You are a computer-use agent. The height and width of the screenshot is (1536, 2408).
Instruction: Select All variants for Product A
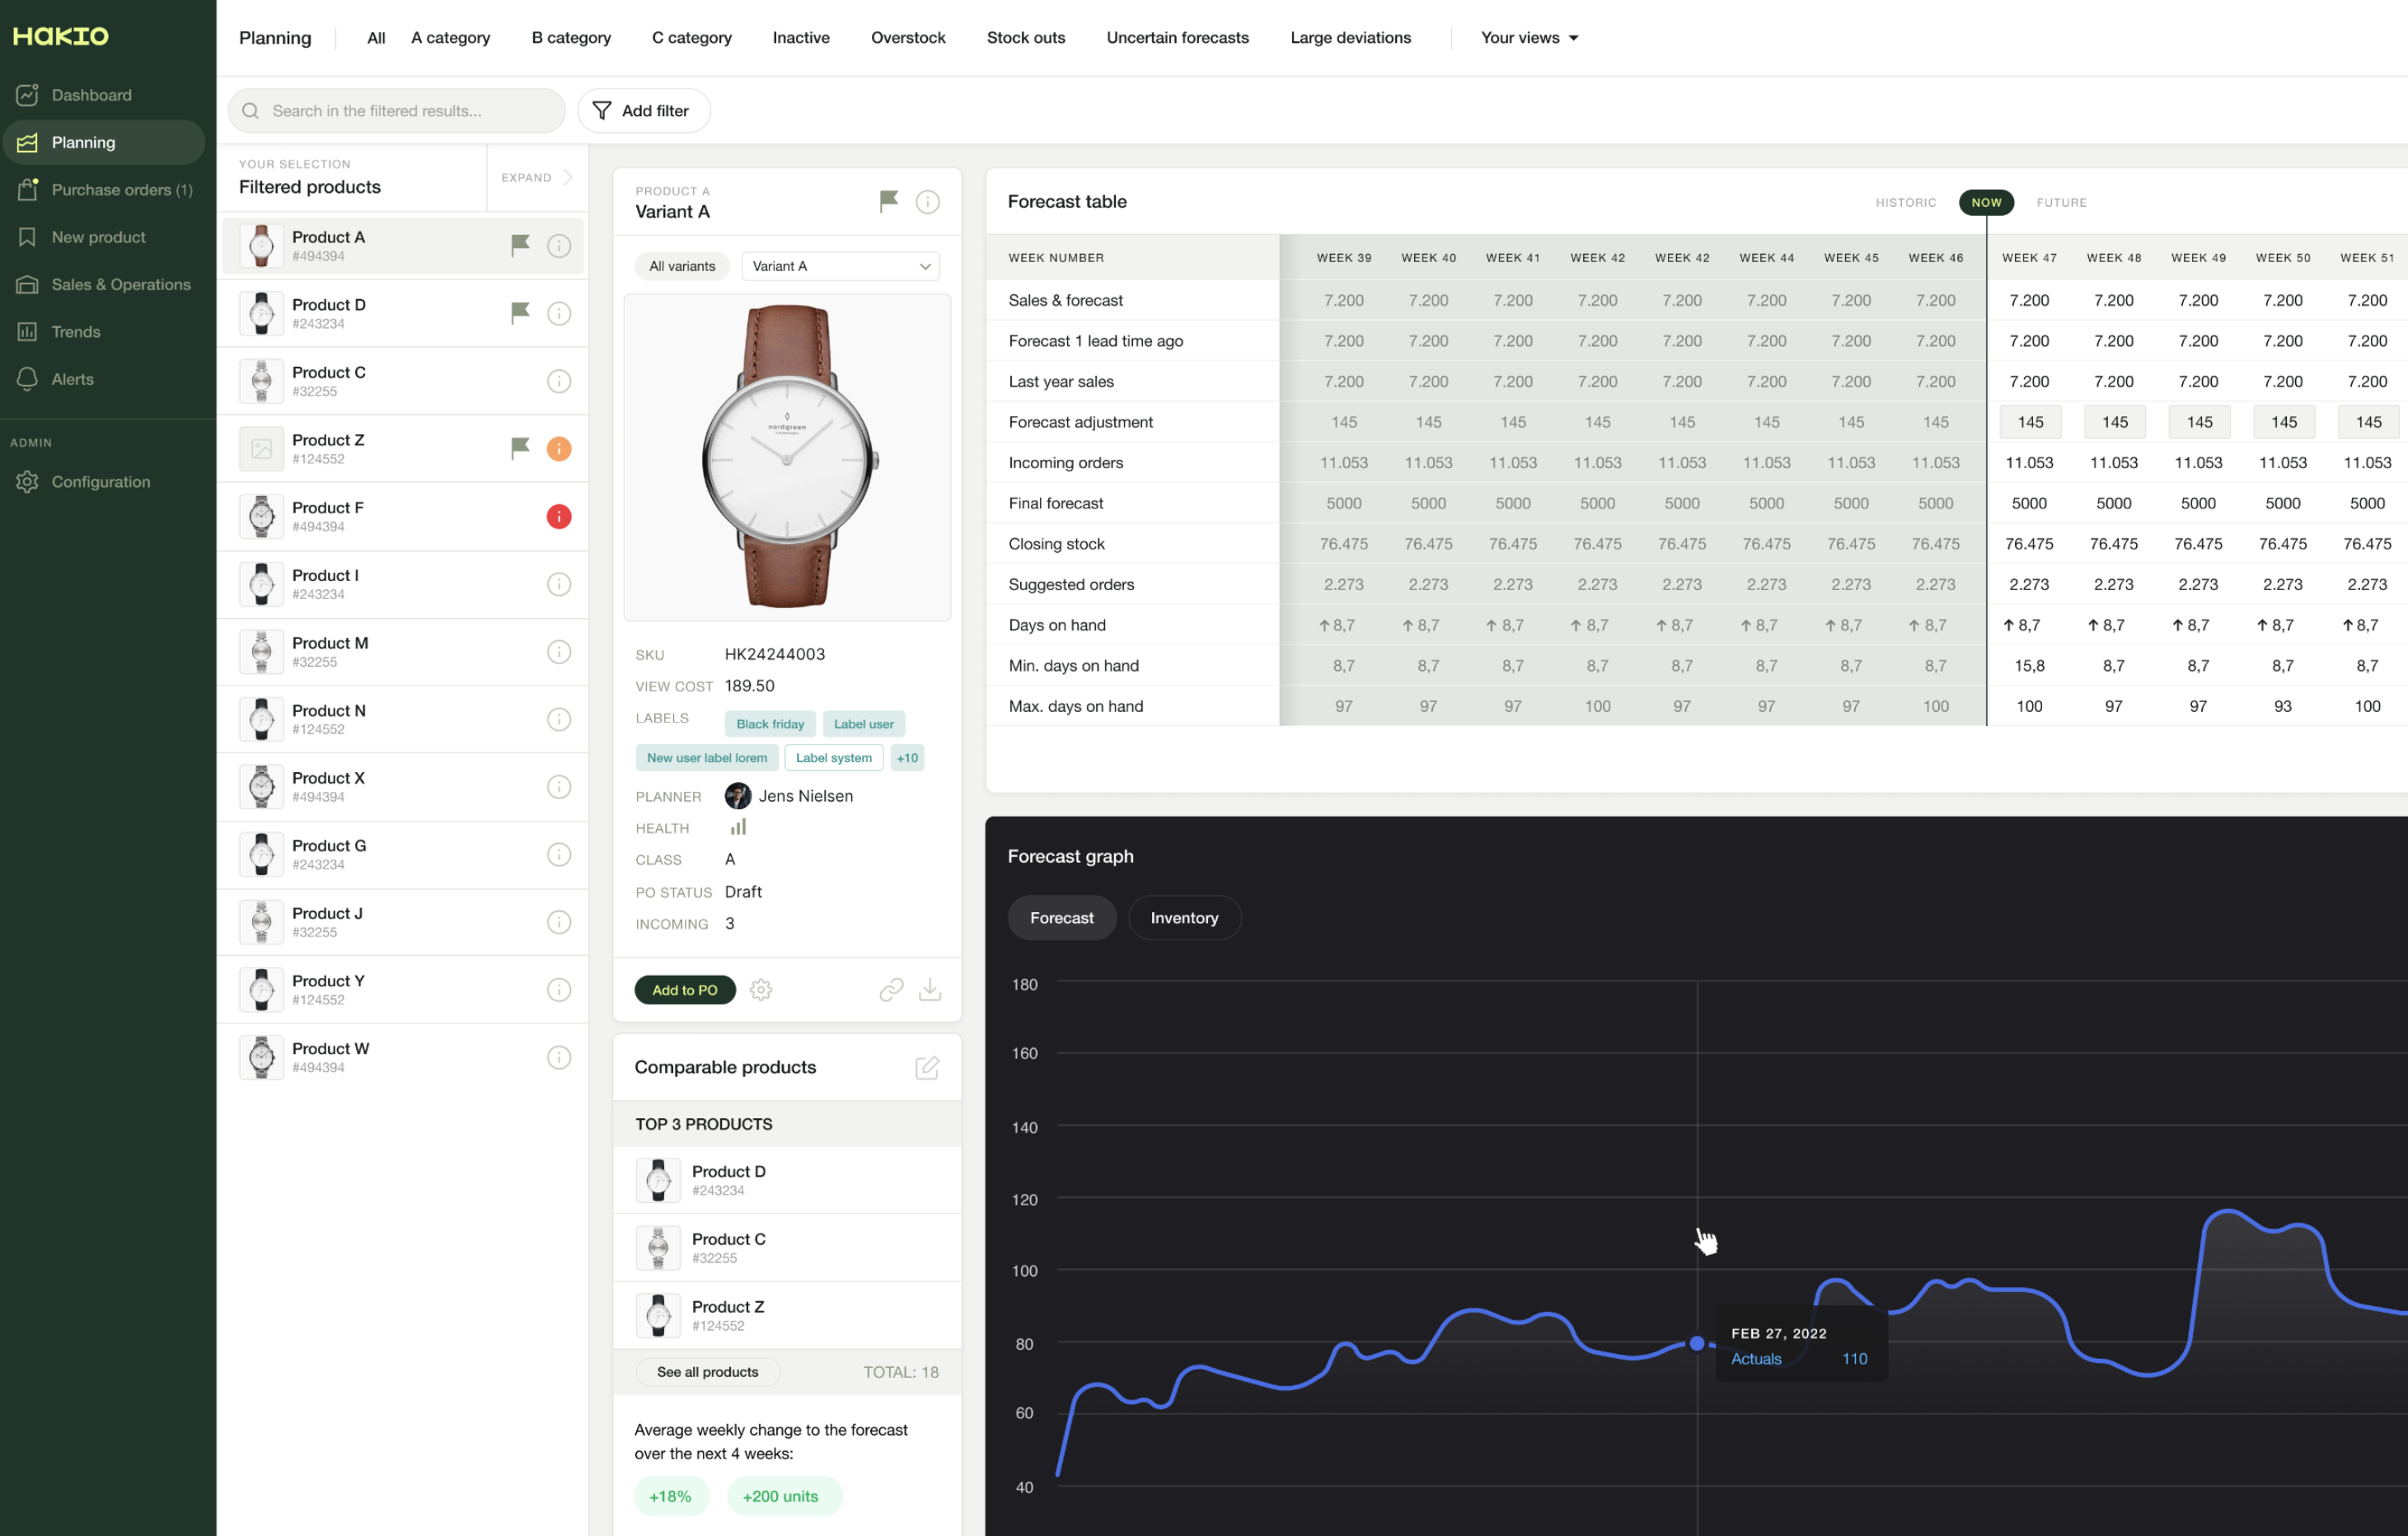681,265
